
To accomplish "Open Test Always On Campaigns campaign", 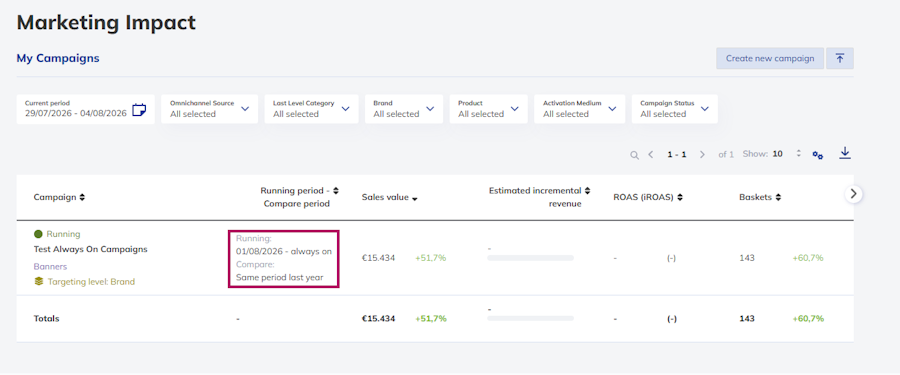I will [91, 249].
